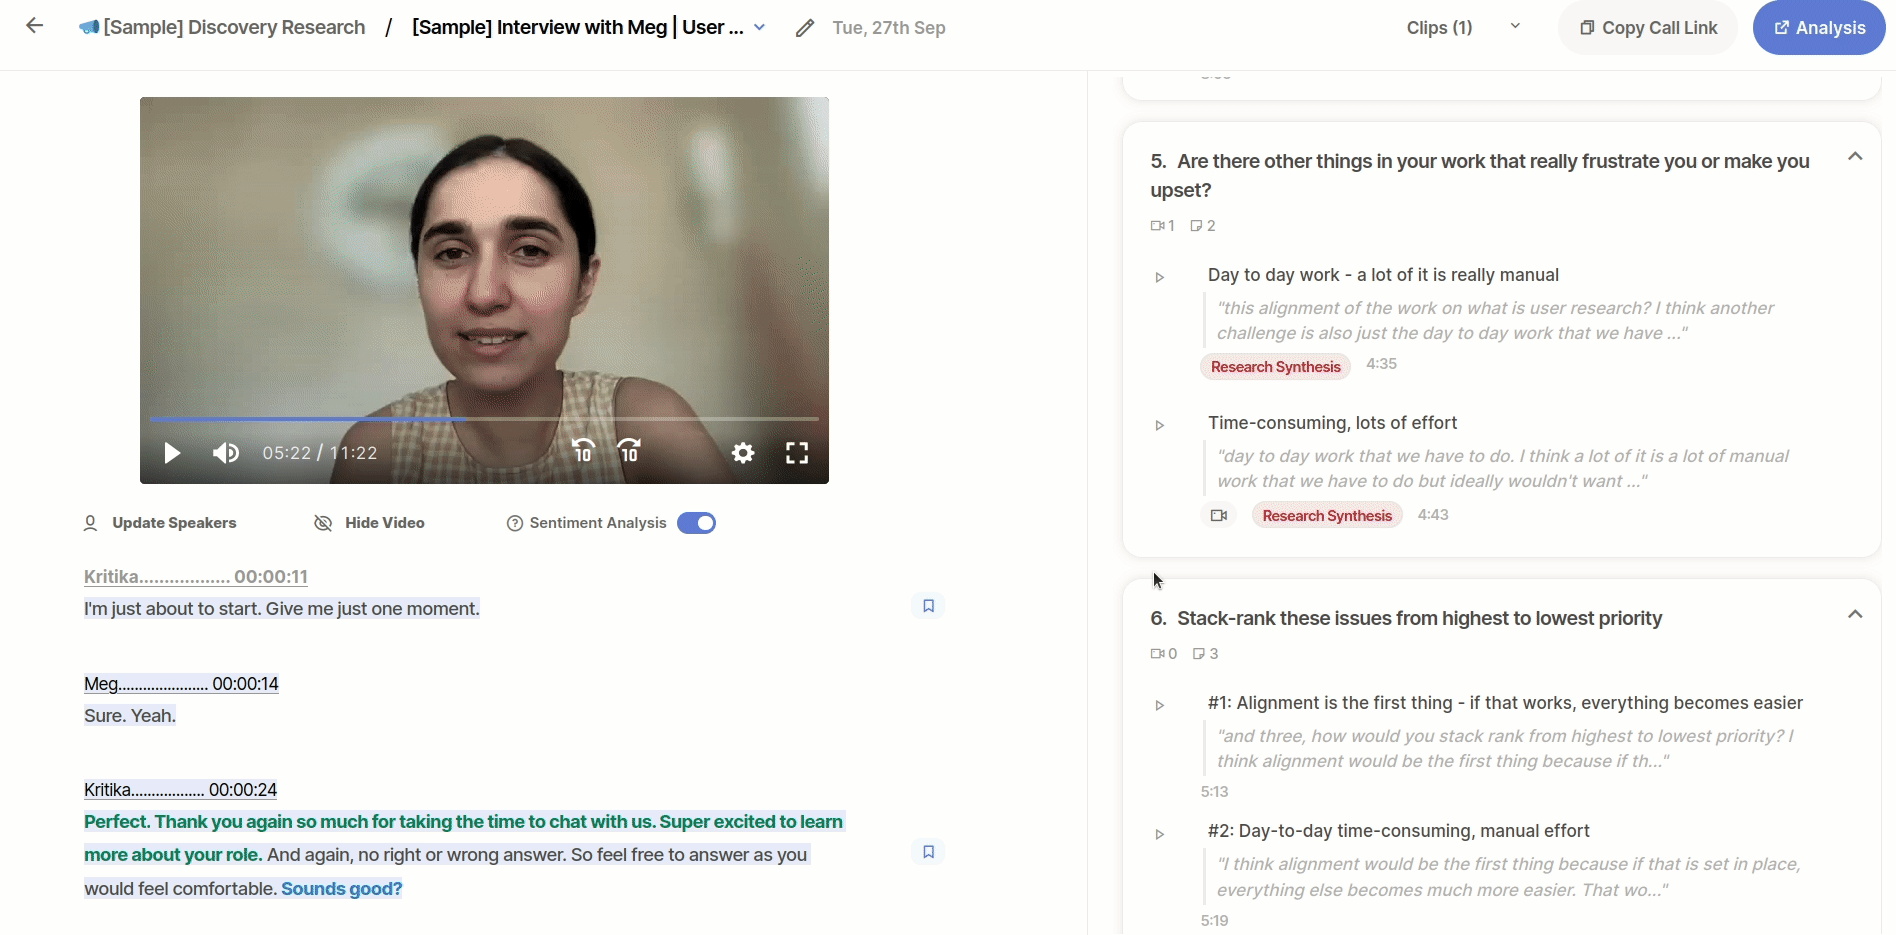Click the megaphone project icon
The image size is (1896, 935).
point(89,28)
